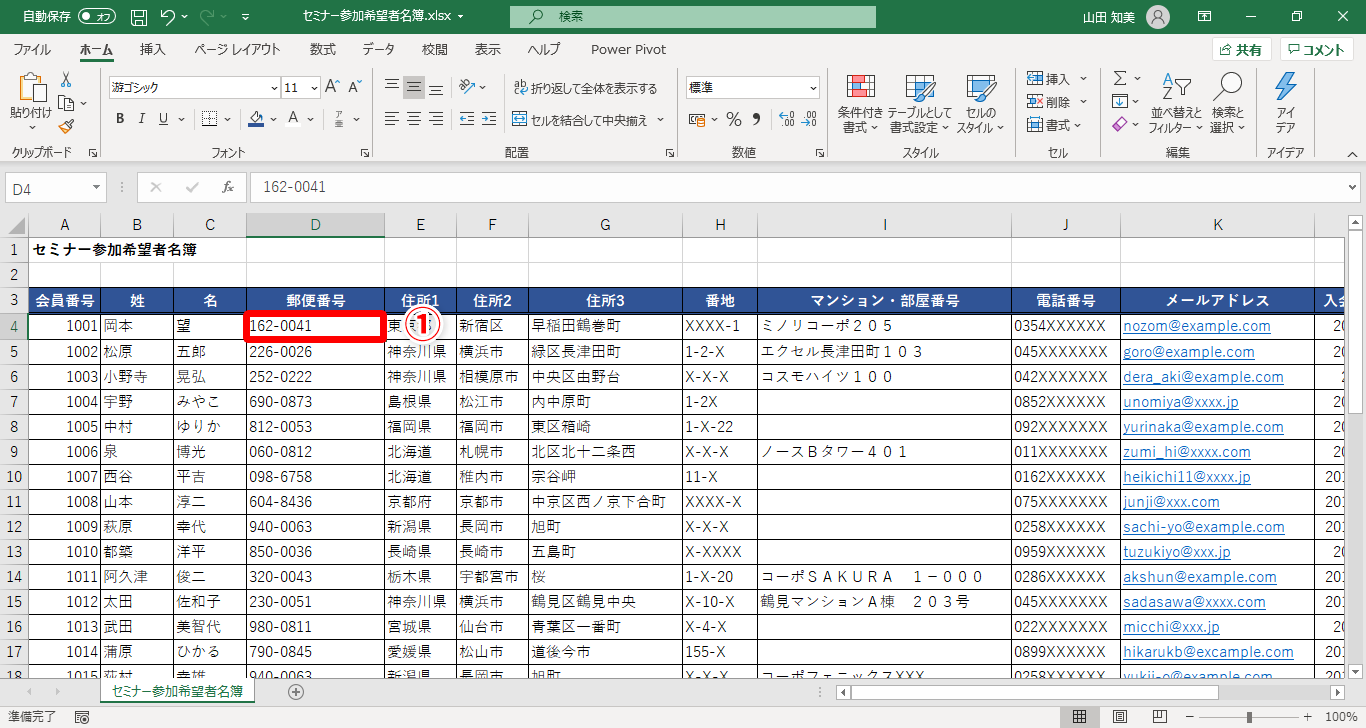Image resolution: width=1366 pixels, height=728 pixels.
Task: Toggle Bold formatting
Action: [x=120, y=119]
